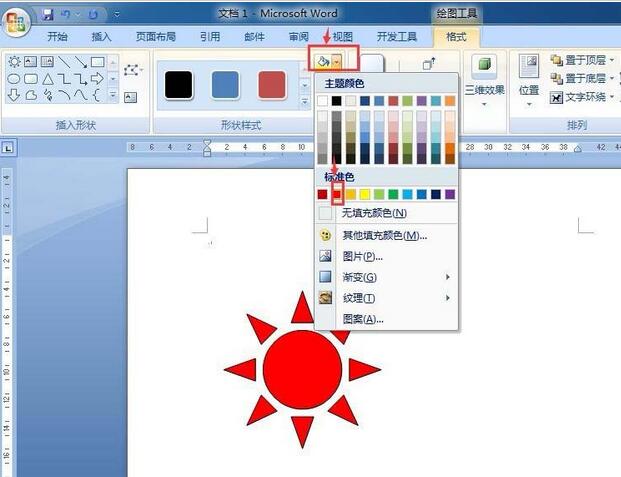
Task: Choose the yellow standard color
Action: coord(365,194)
